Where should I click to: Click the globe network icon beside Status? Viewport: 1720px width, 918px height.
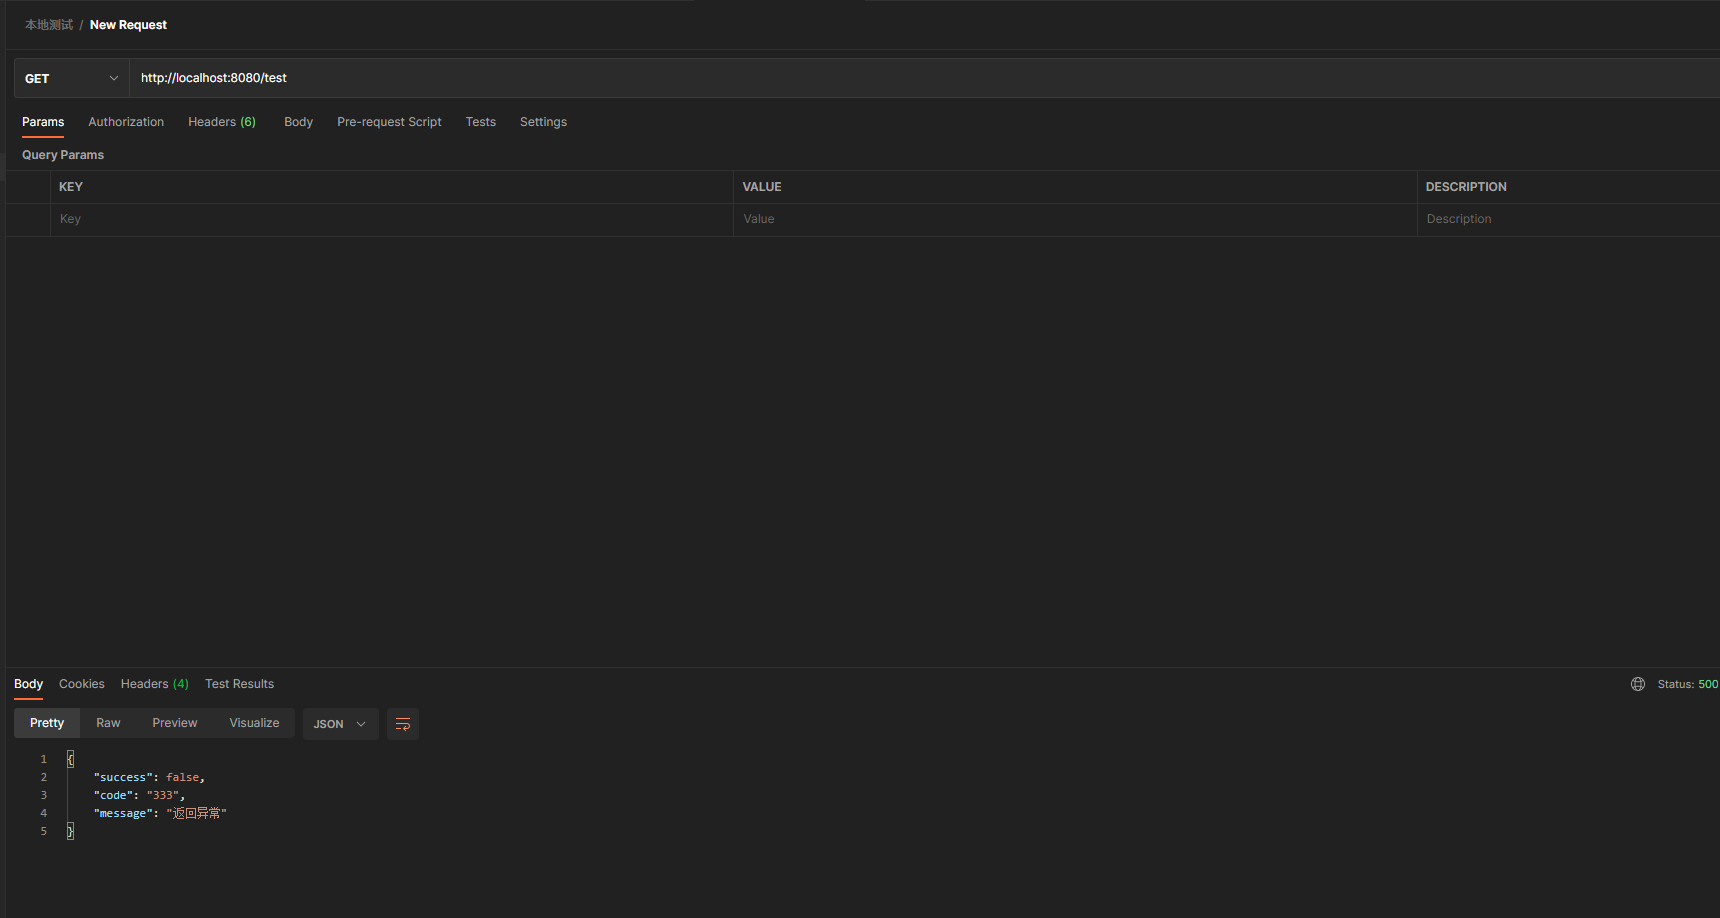click(1638, 684)
